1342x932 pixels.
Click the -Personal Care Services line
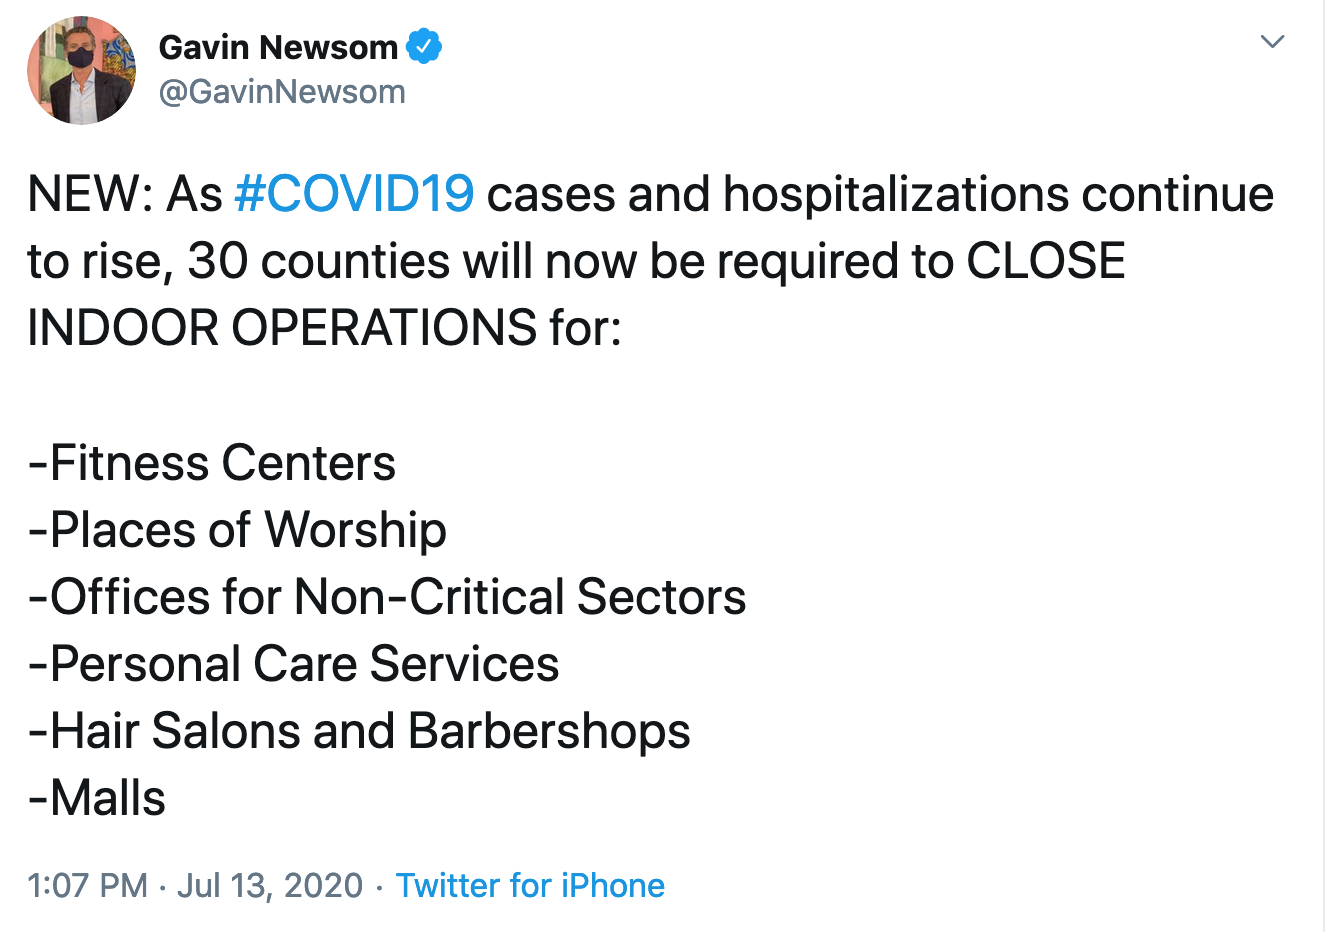click(x=294, y=664)
